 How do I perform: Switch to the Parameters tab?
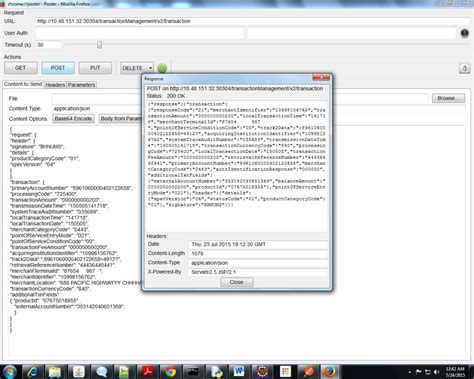81,85
